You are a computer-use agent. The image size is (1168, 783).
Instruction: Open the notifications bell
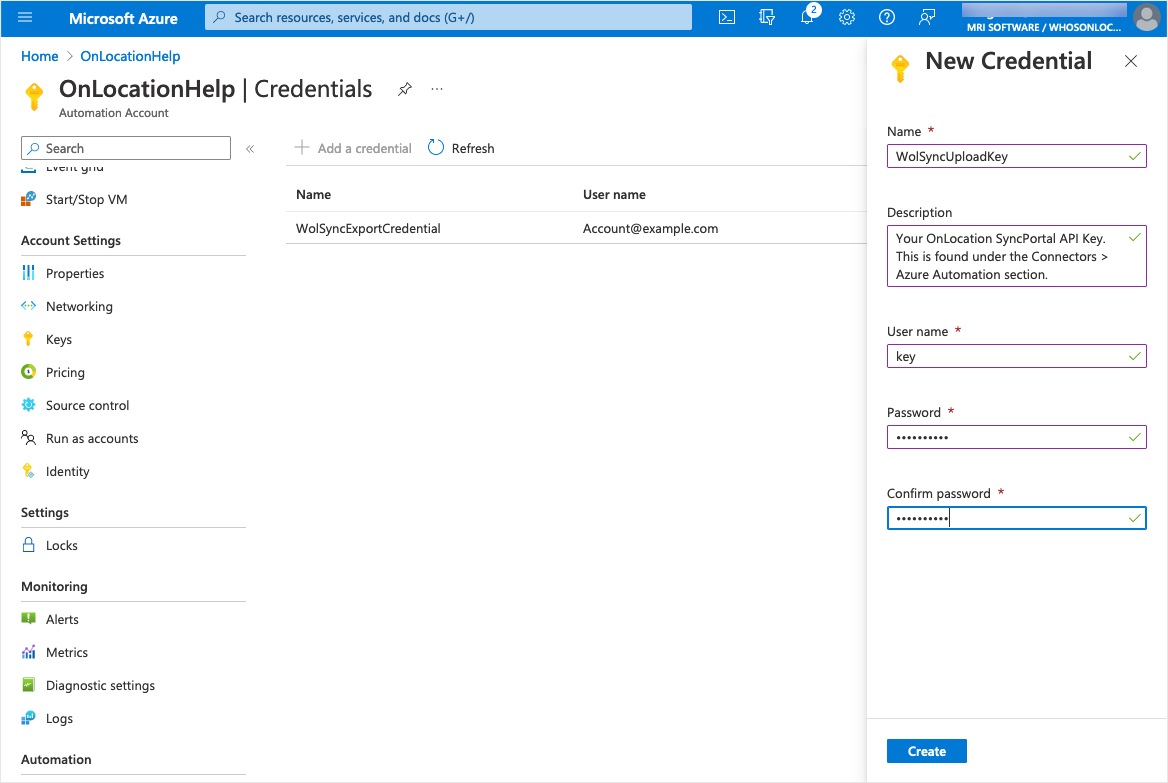click(807, 17)
